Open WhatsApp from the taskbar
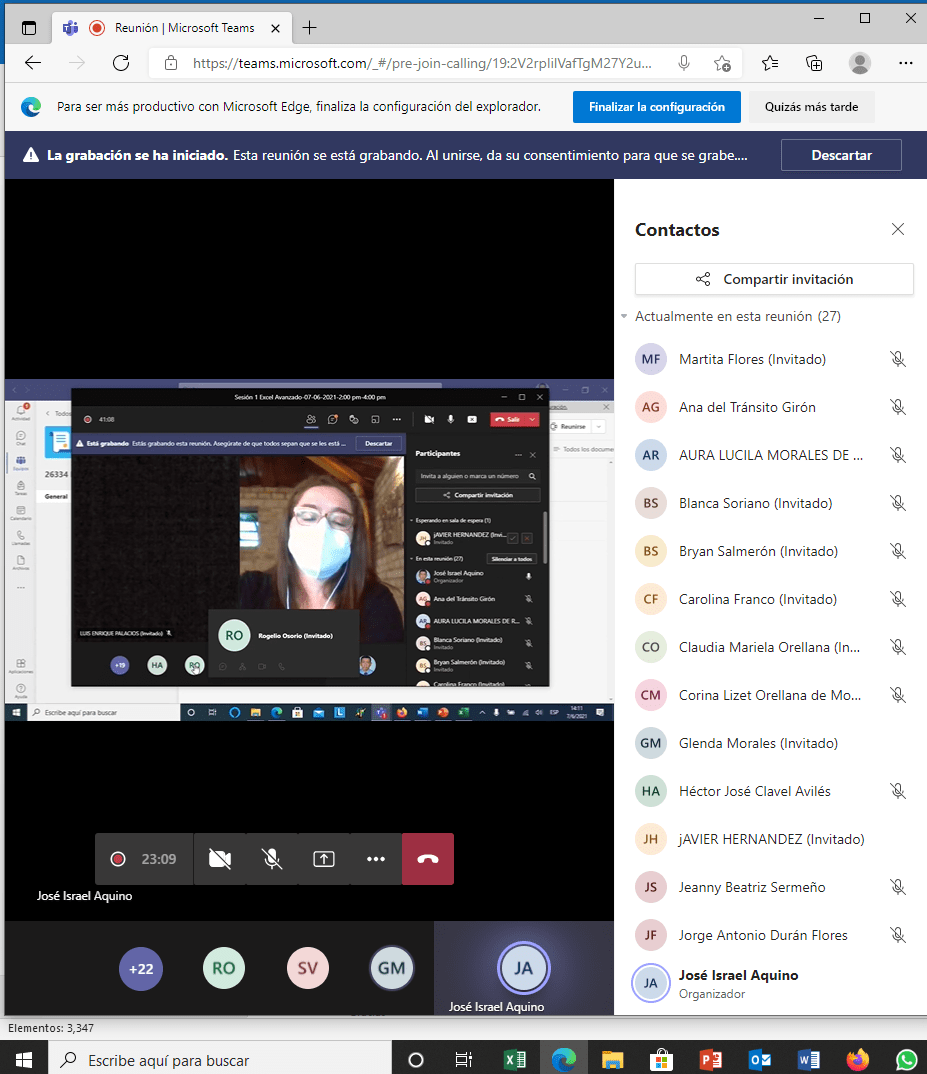This screenshot has height=1074, width=927. [906, 1060]
